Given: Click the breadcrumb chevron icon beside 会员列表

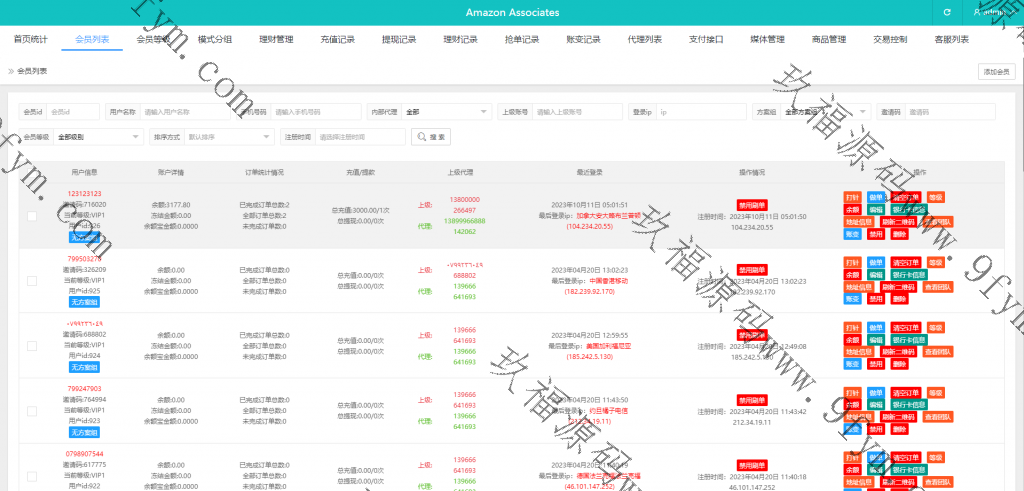Looking at the screenshot, I should pyautogui.click(x=11, y=71).
